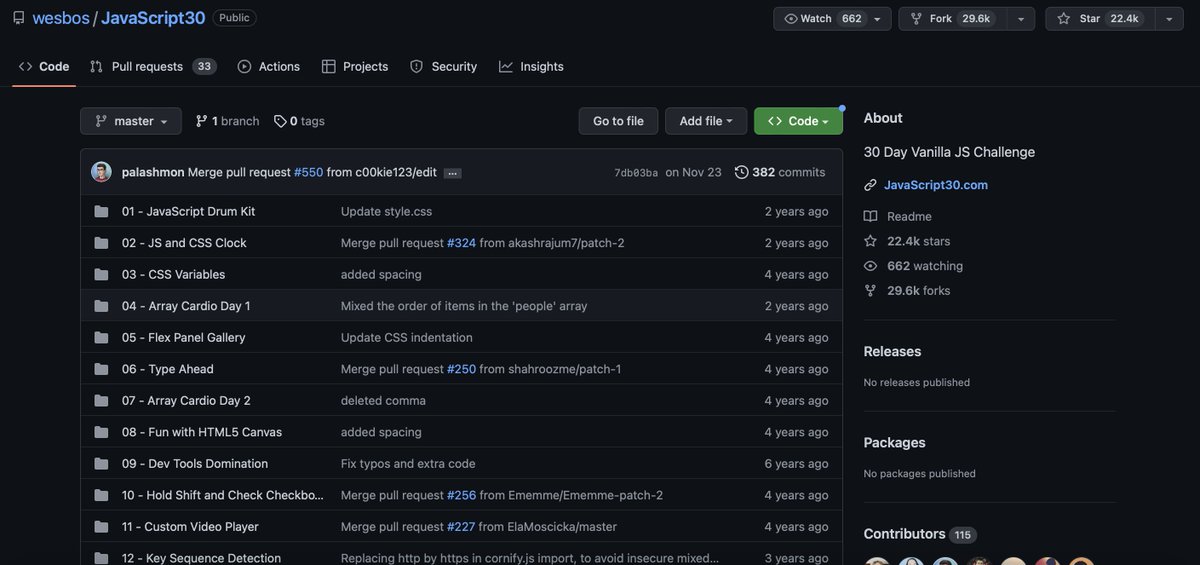Image resolution: width=1200 pixels, height=565 pixels.
Task: Click the folder icon for 04 - Array Cardio Day 1
Action: click(101, 306)
